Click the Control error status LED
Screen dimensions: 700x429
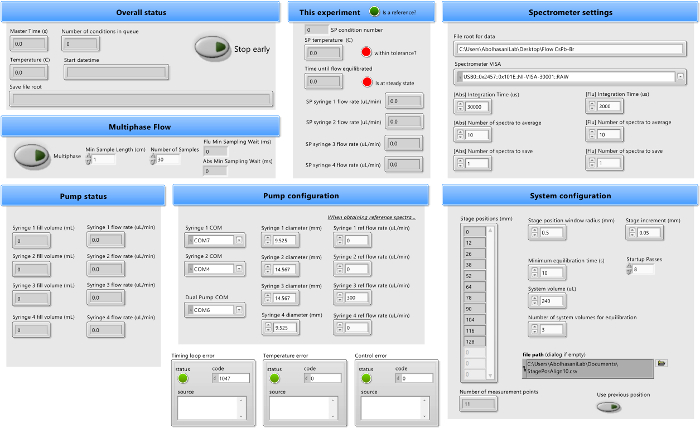pyautogui.click(x=366, y=378)
